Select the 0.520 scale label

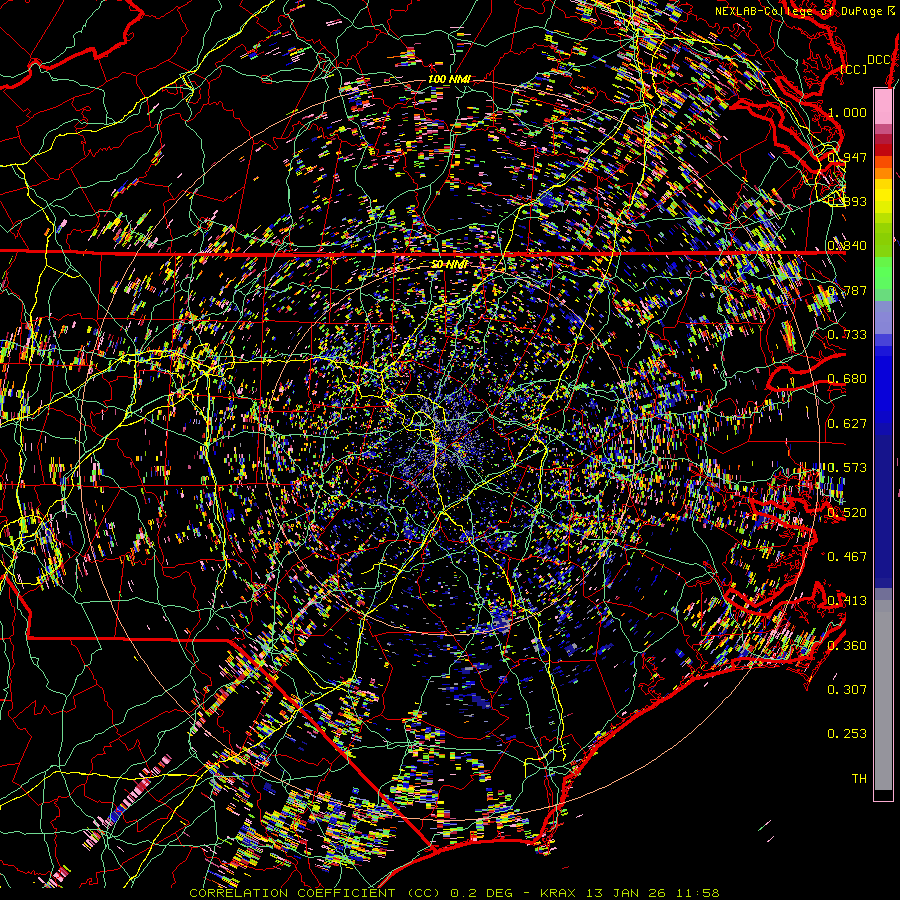(x=847, y=513)
